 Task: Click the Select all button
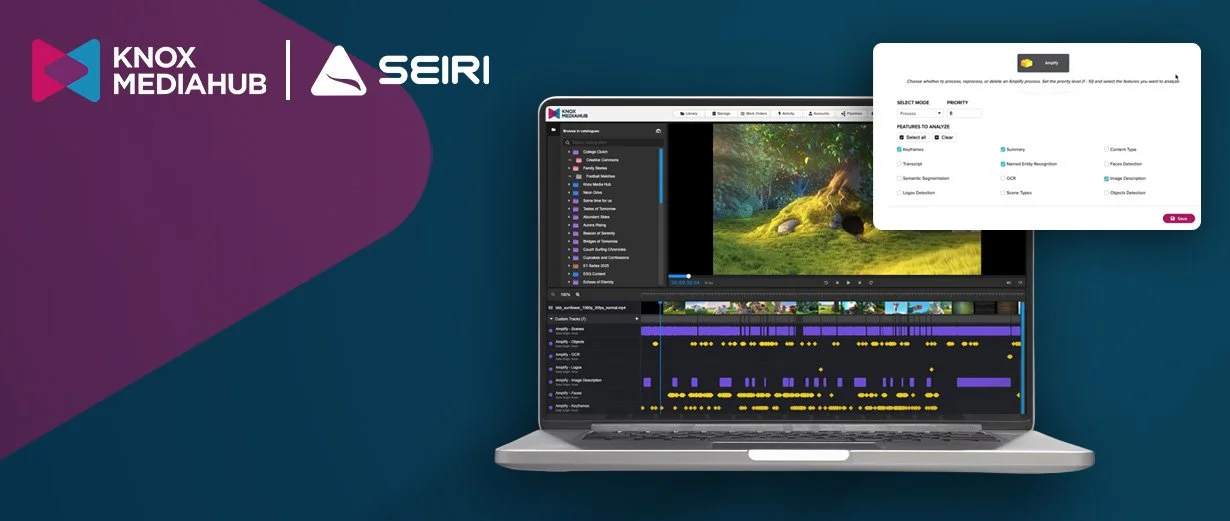[912, 137]
